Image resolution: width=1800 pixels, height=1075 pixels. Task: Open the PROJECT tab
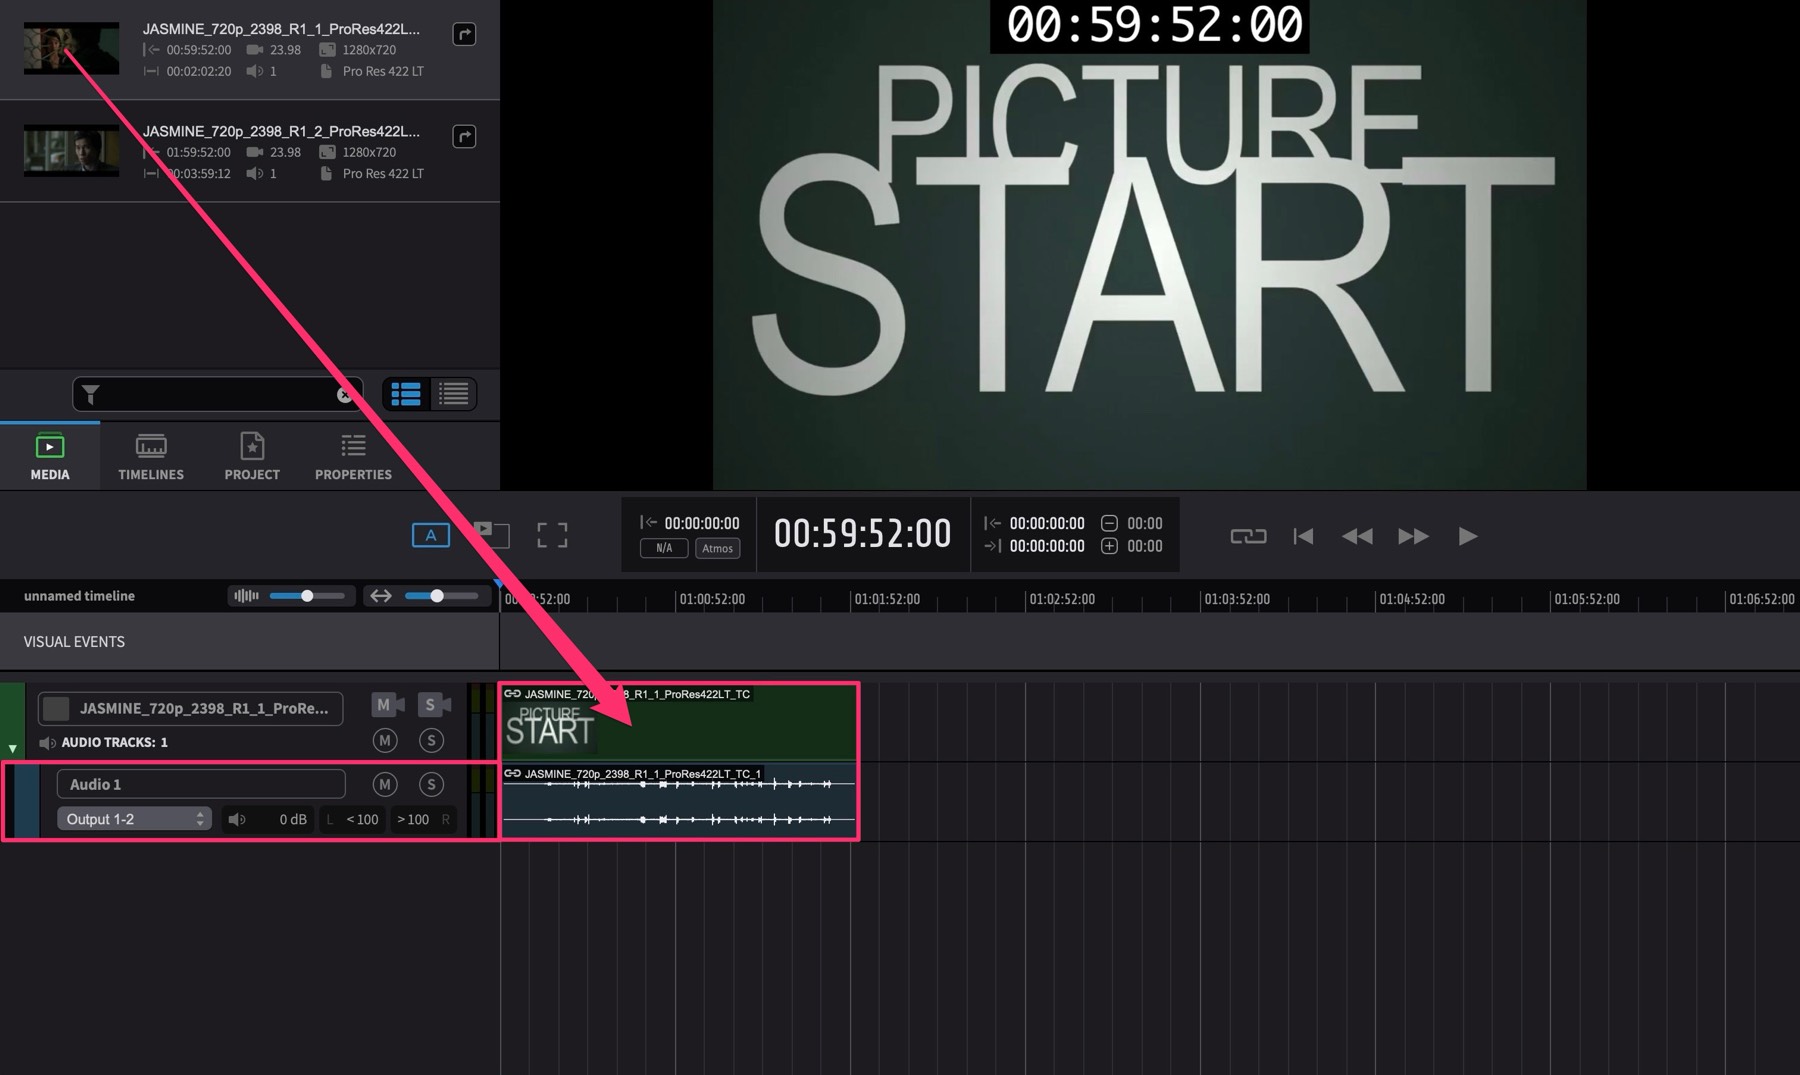[252, 457]
